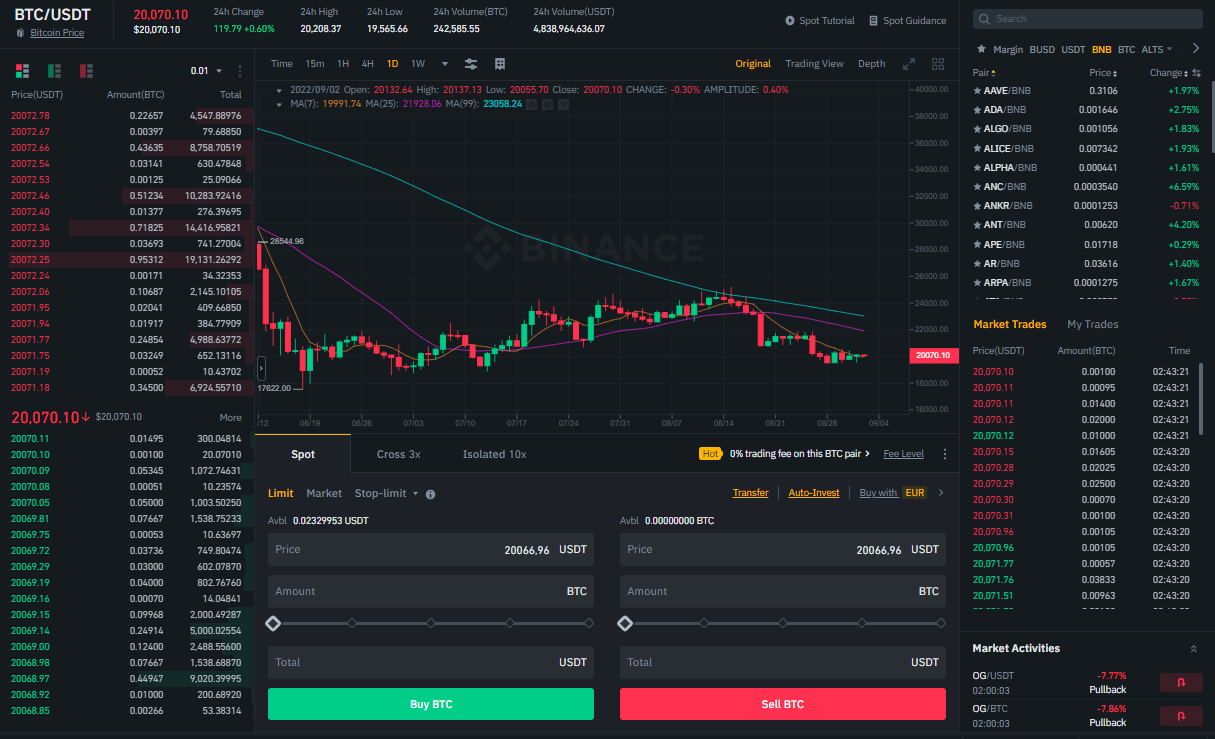
Task: Open chart layout grid icon next to indicators
Action: point(500,63)
